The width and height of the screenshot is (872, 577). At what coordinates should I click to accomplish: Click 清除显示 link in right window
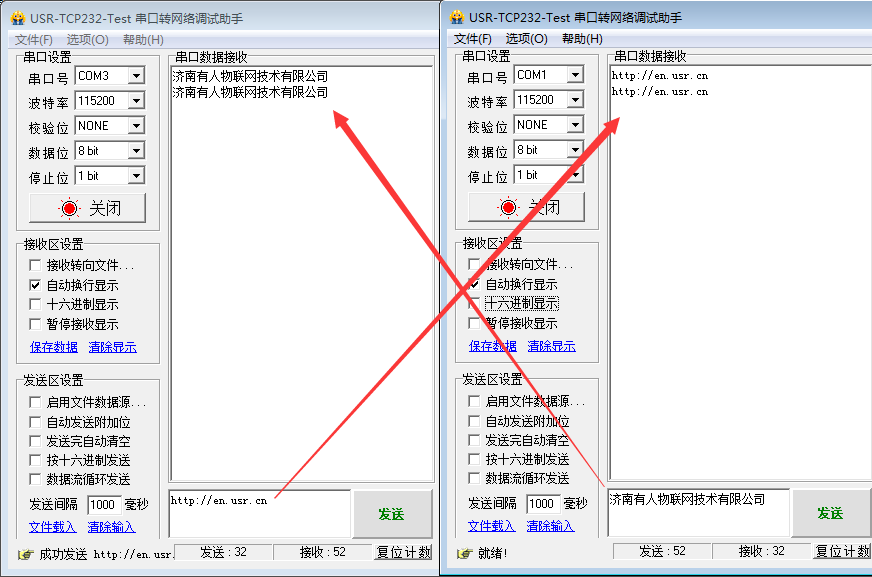pyautogui.click(x=552, y=346)
